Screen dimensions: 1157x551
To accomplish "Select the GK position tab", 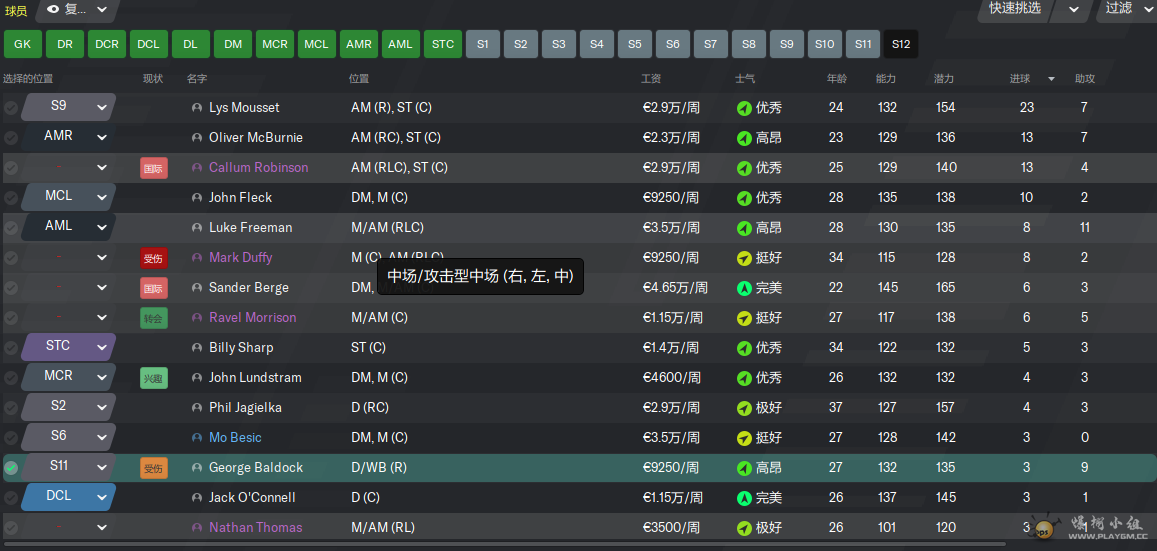I will [22, 44].
